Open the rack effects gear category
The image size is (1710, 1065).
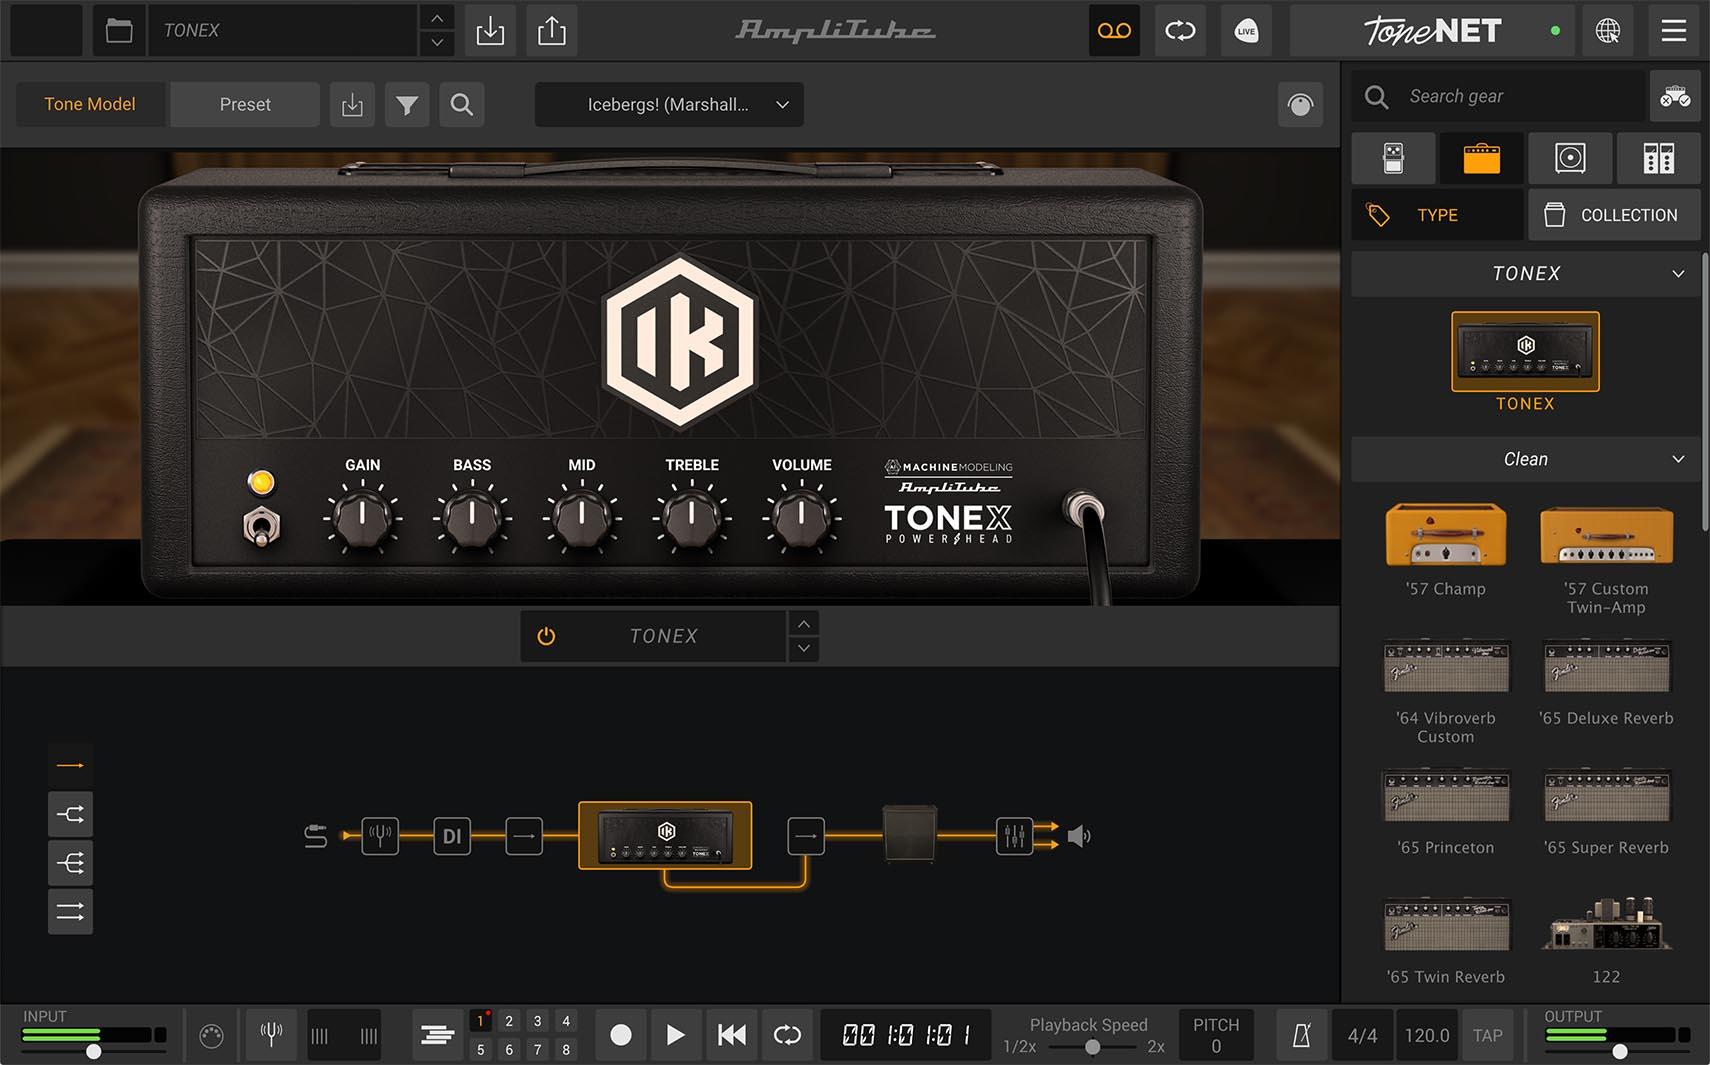(1658, 158)
